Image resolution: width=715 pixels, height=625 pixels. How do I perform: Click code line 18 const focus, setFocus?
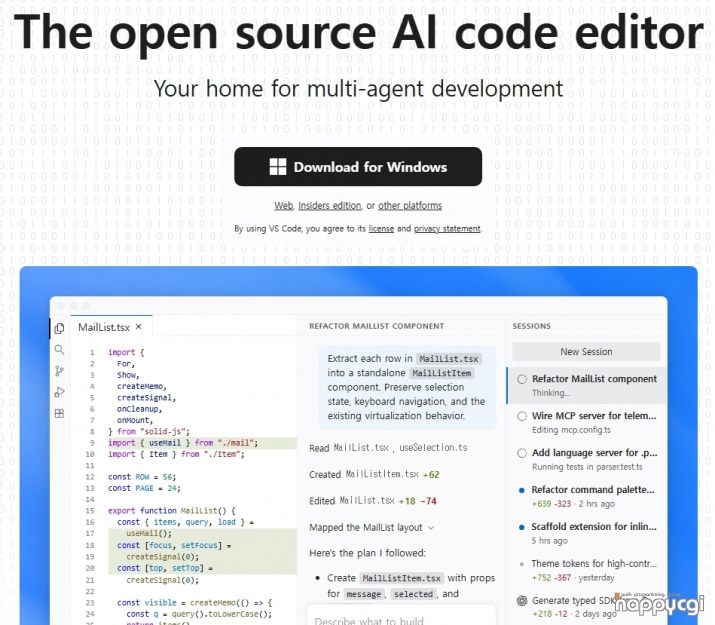tap(174, 545)
